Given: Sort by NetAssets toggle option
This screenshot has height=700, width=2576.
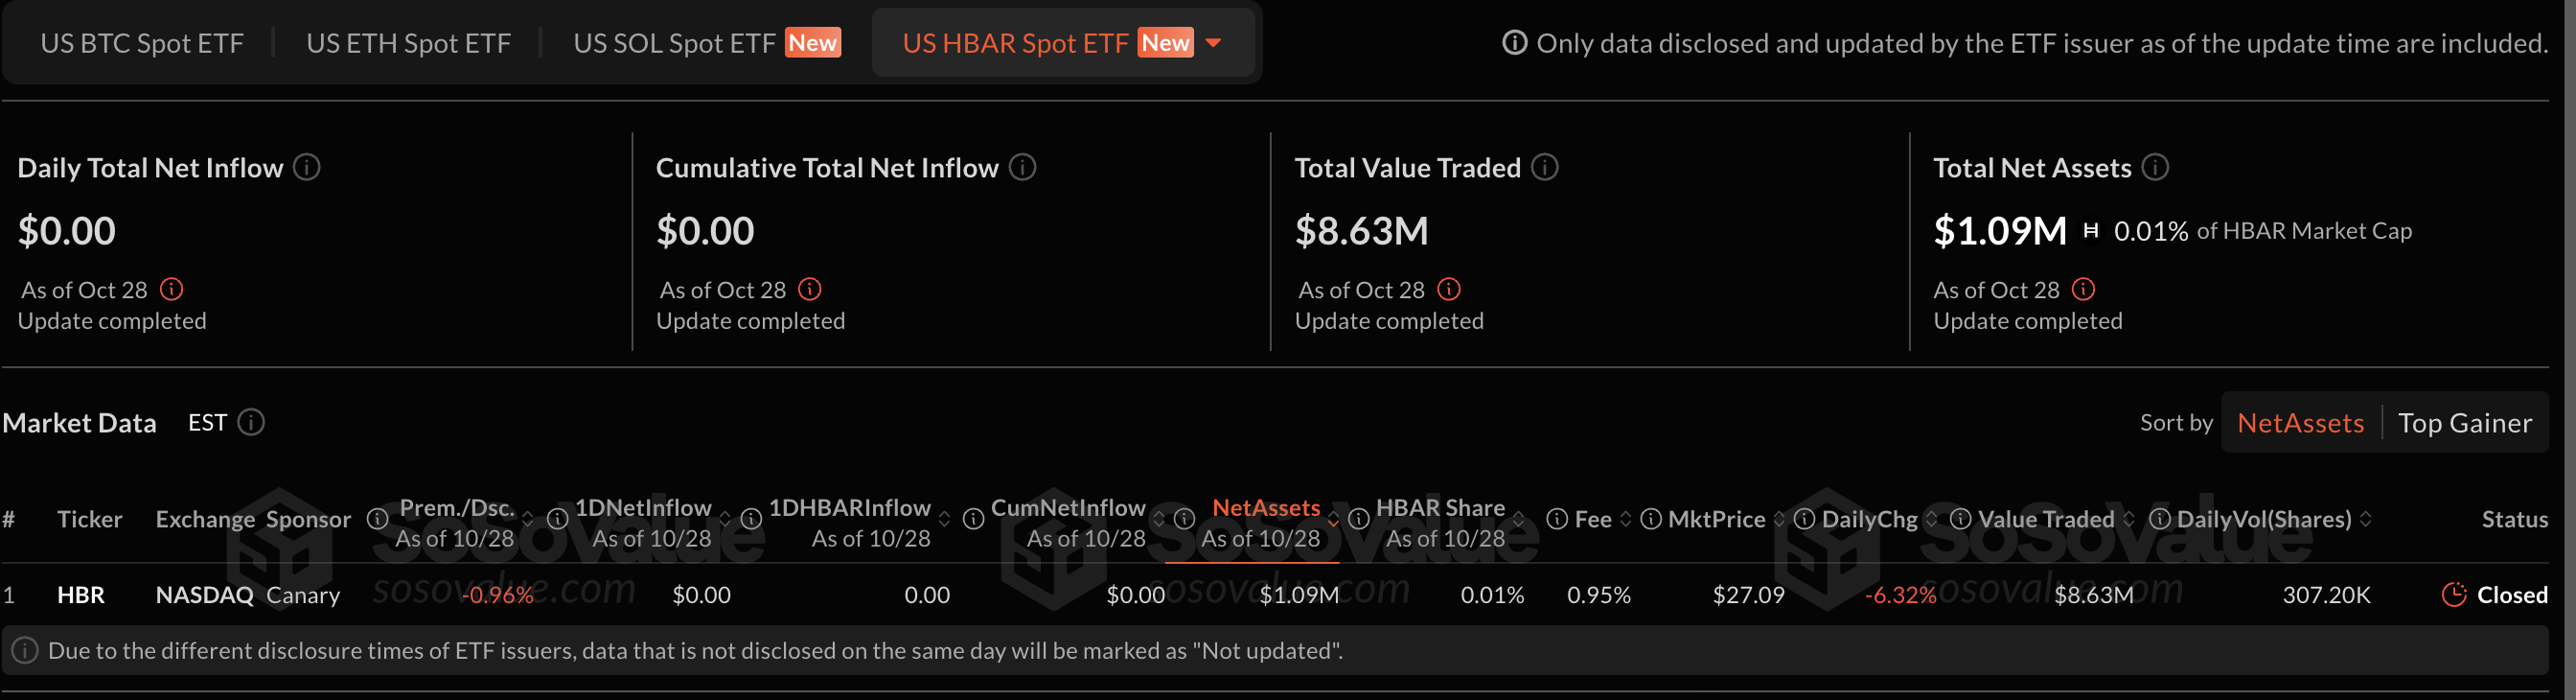Looking at the screenshot, I should 2300,423.
